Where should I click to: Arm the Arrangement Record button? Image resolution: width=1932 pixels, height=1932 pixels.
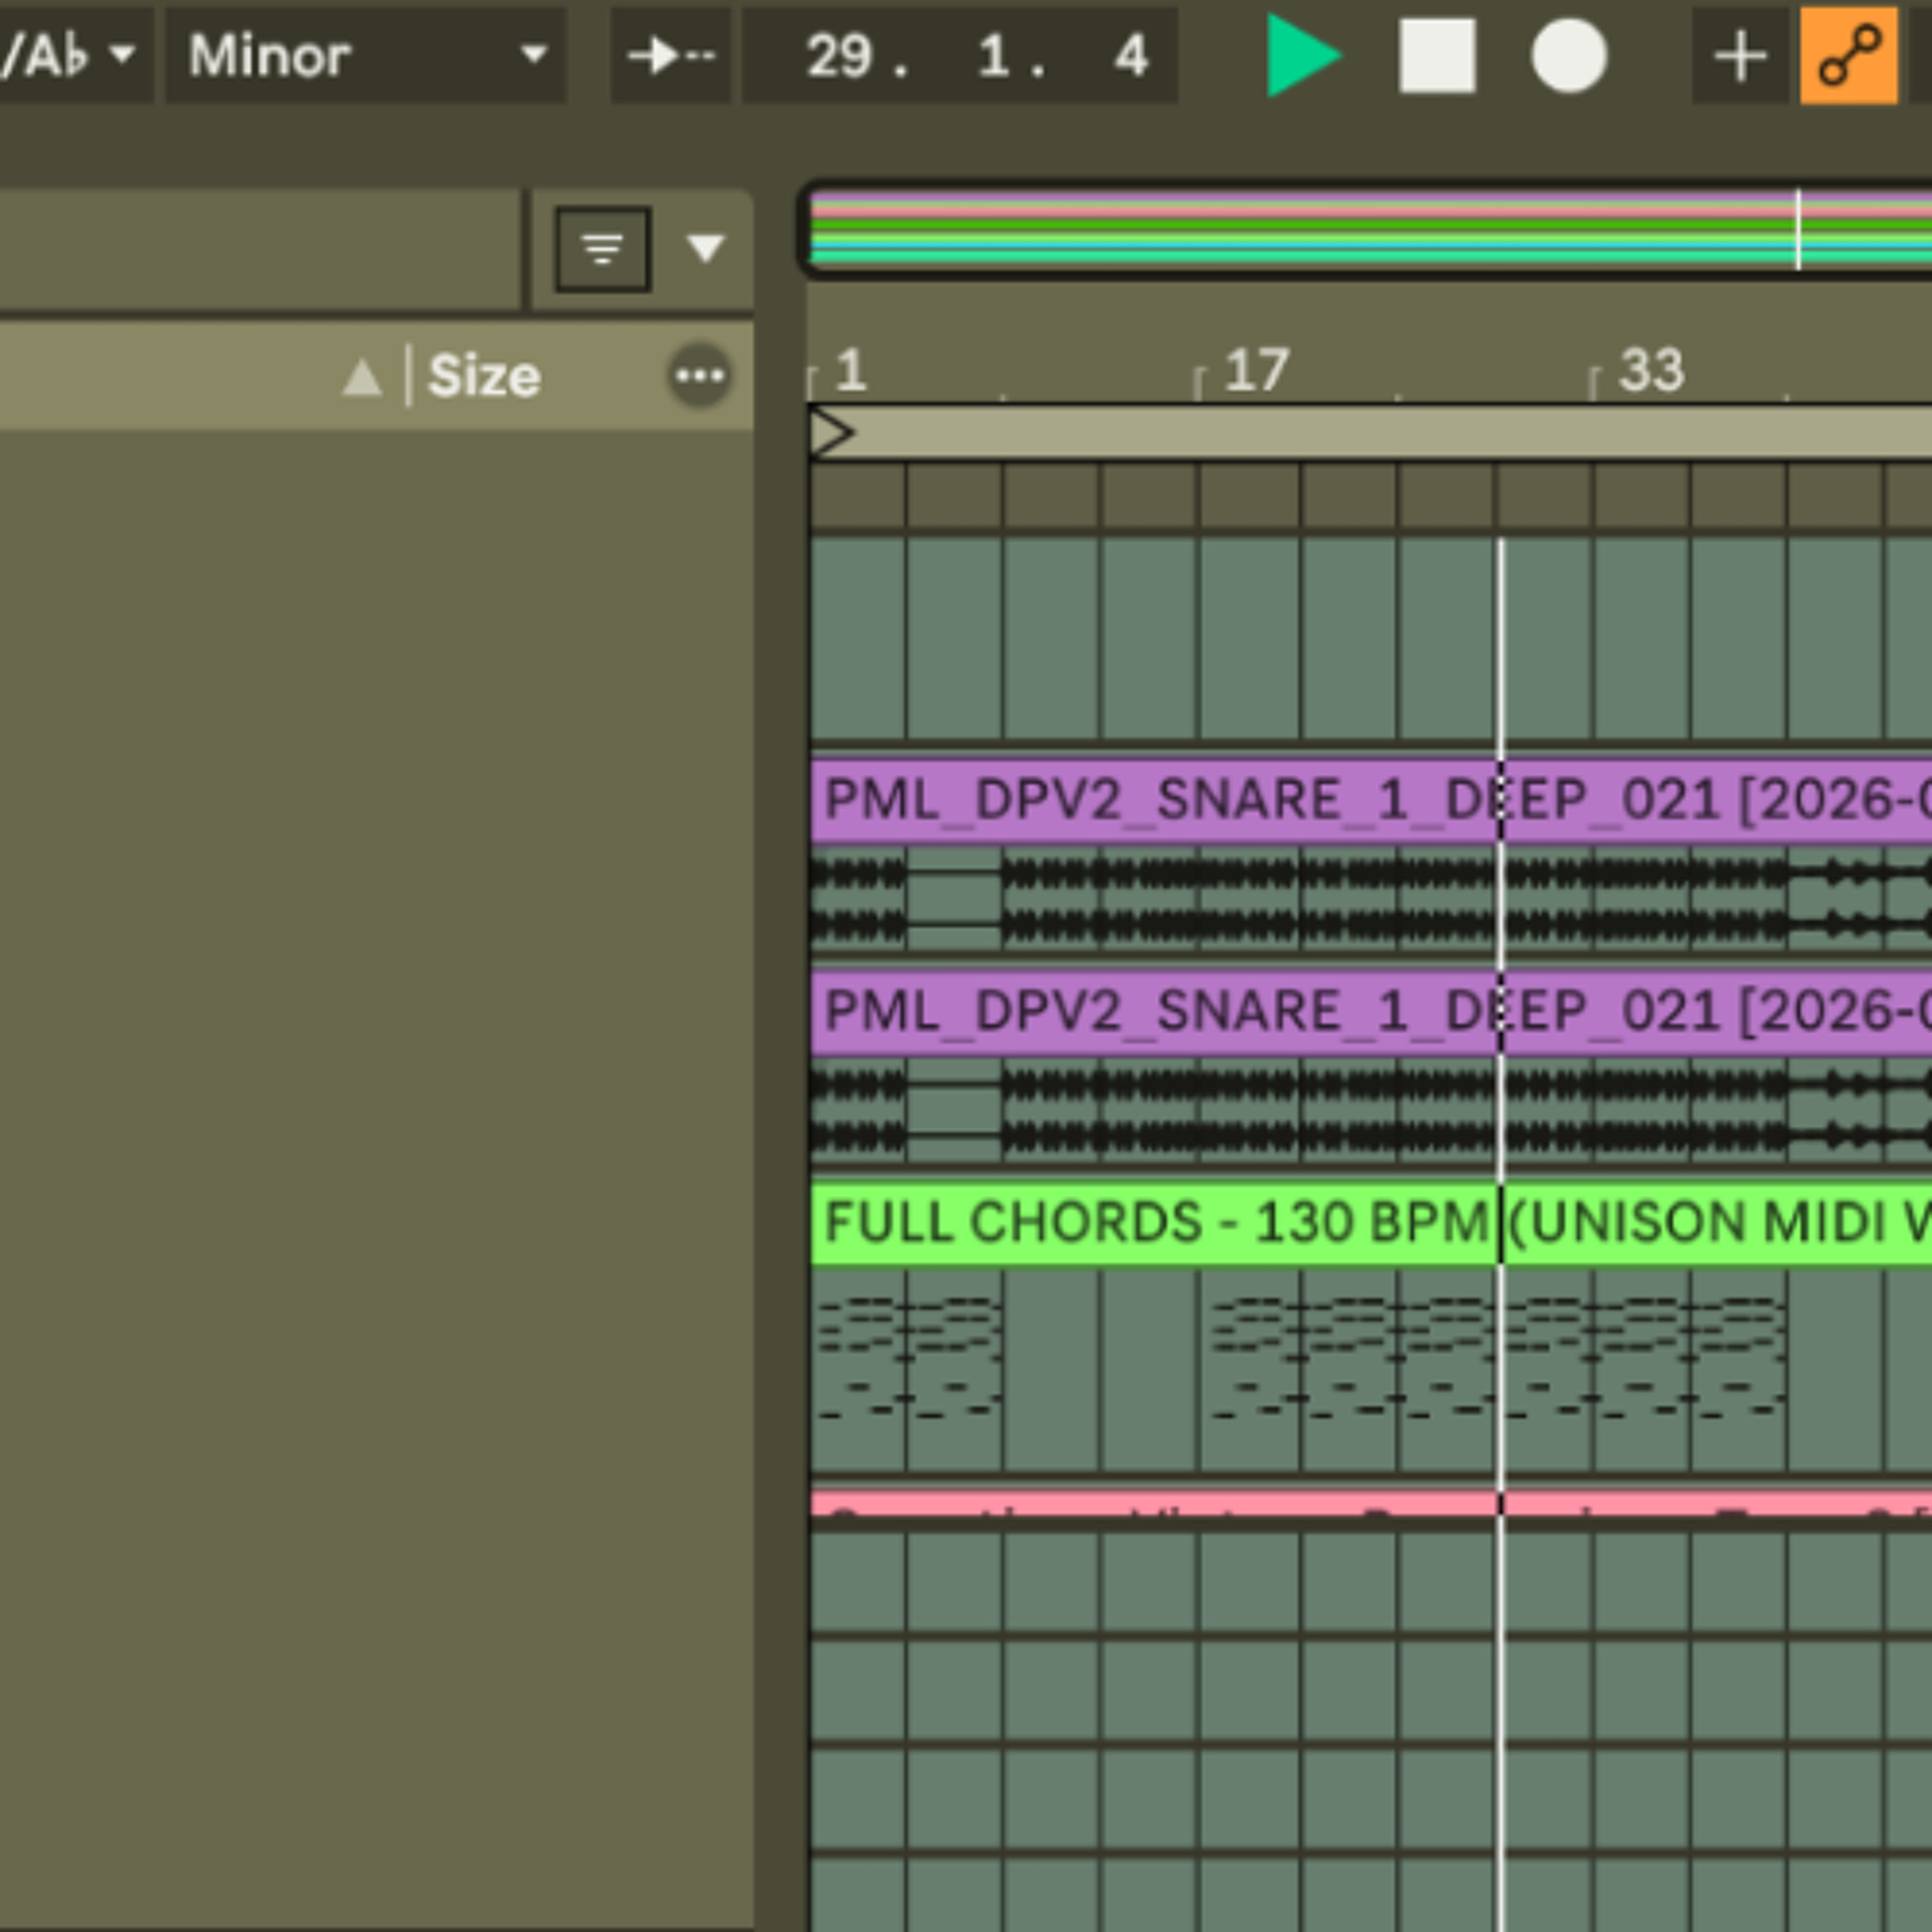[x=1569, y=56]
